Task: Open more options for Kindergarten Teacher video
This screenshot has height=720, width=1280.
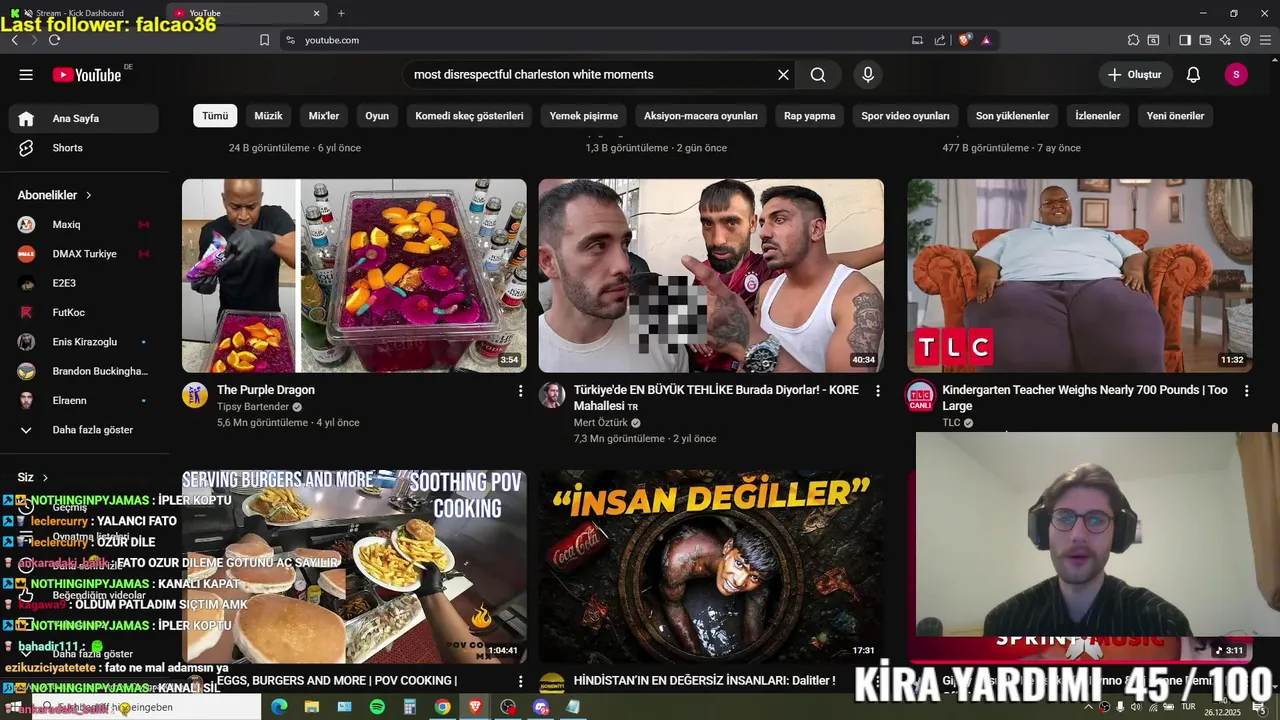Action: (1246, 391)
